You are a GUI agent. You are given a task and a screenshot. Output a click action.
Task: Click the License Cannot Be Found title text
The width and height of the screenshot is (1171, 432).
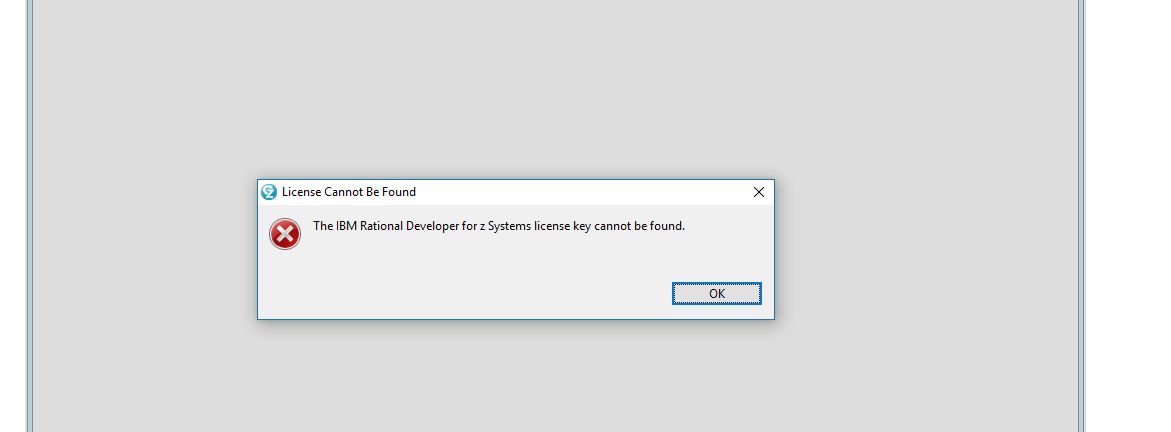349,192
